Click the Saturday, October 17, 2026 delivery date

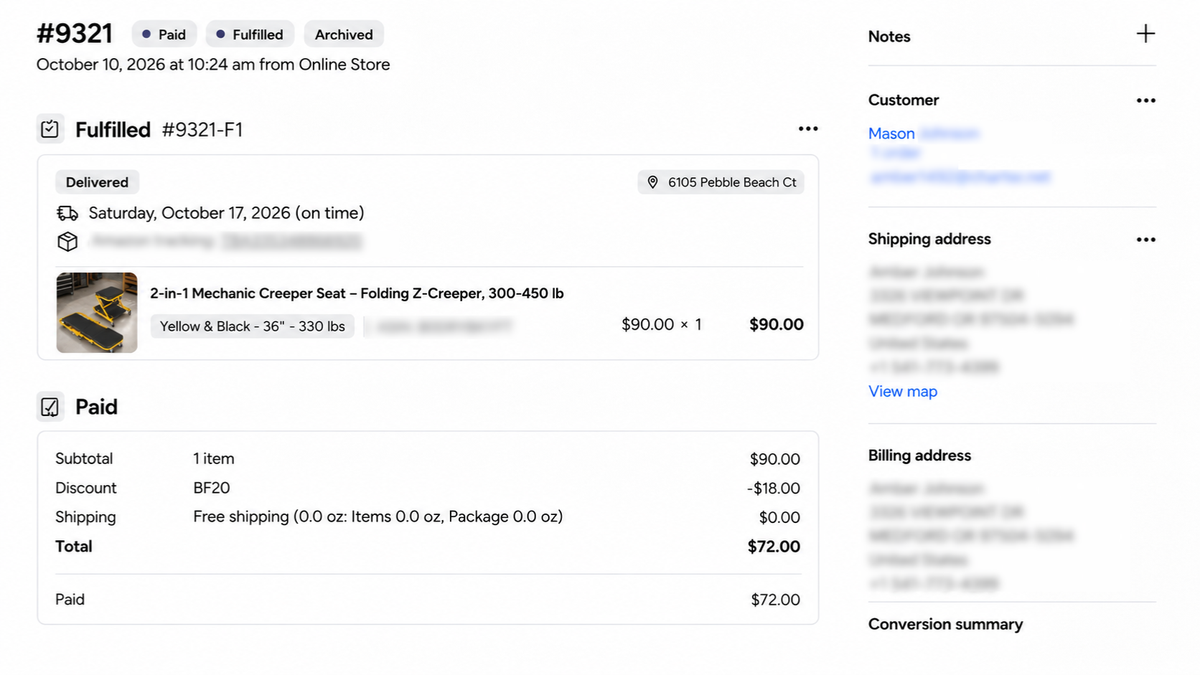tap(226, 213)
